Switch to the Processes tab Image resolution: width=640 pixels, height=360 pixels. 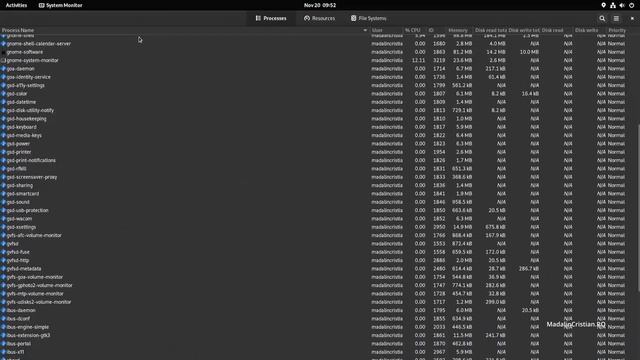coord(271,18)
